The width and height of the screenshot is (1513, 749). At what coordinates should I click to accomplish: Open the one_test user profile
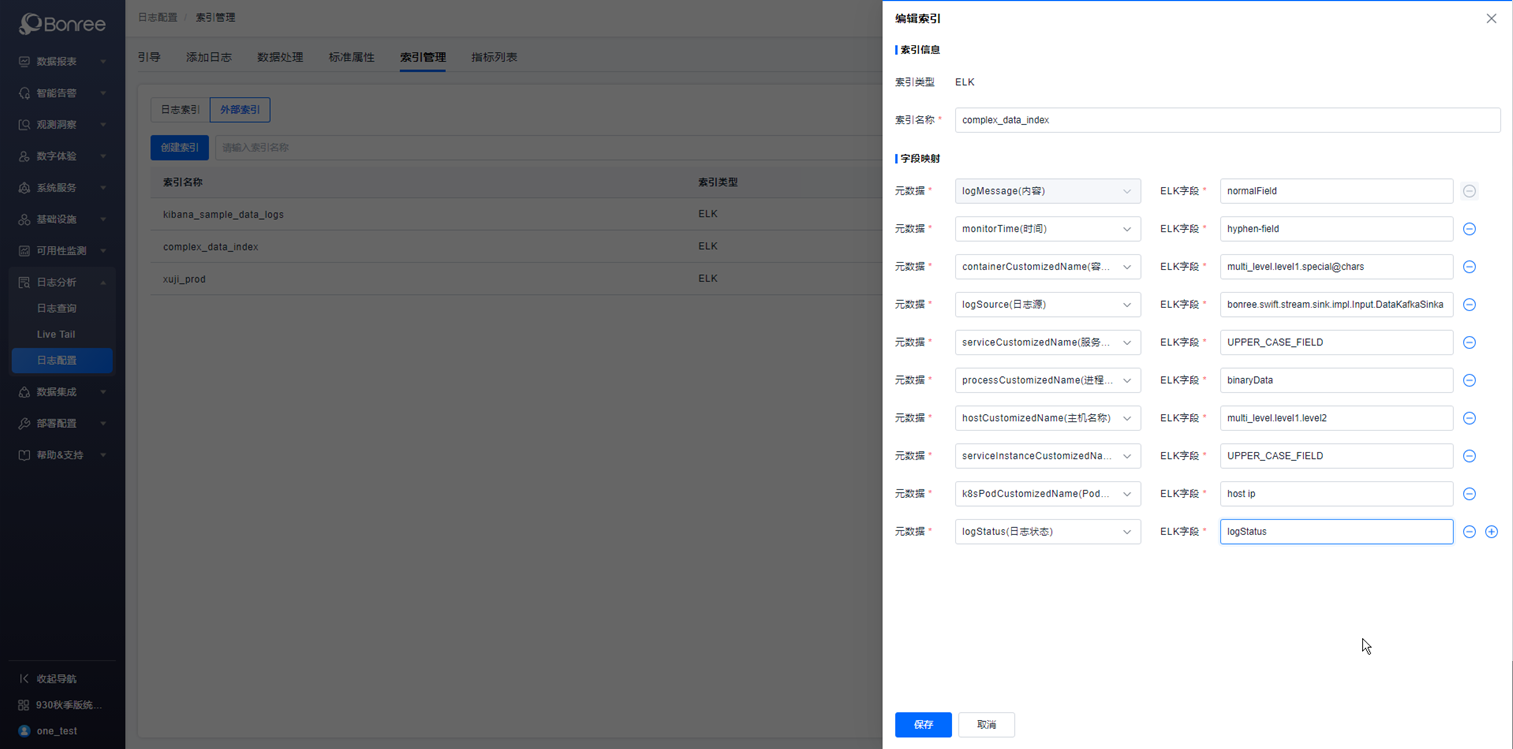(x=56, y=731)
